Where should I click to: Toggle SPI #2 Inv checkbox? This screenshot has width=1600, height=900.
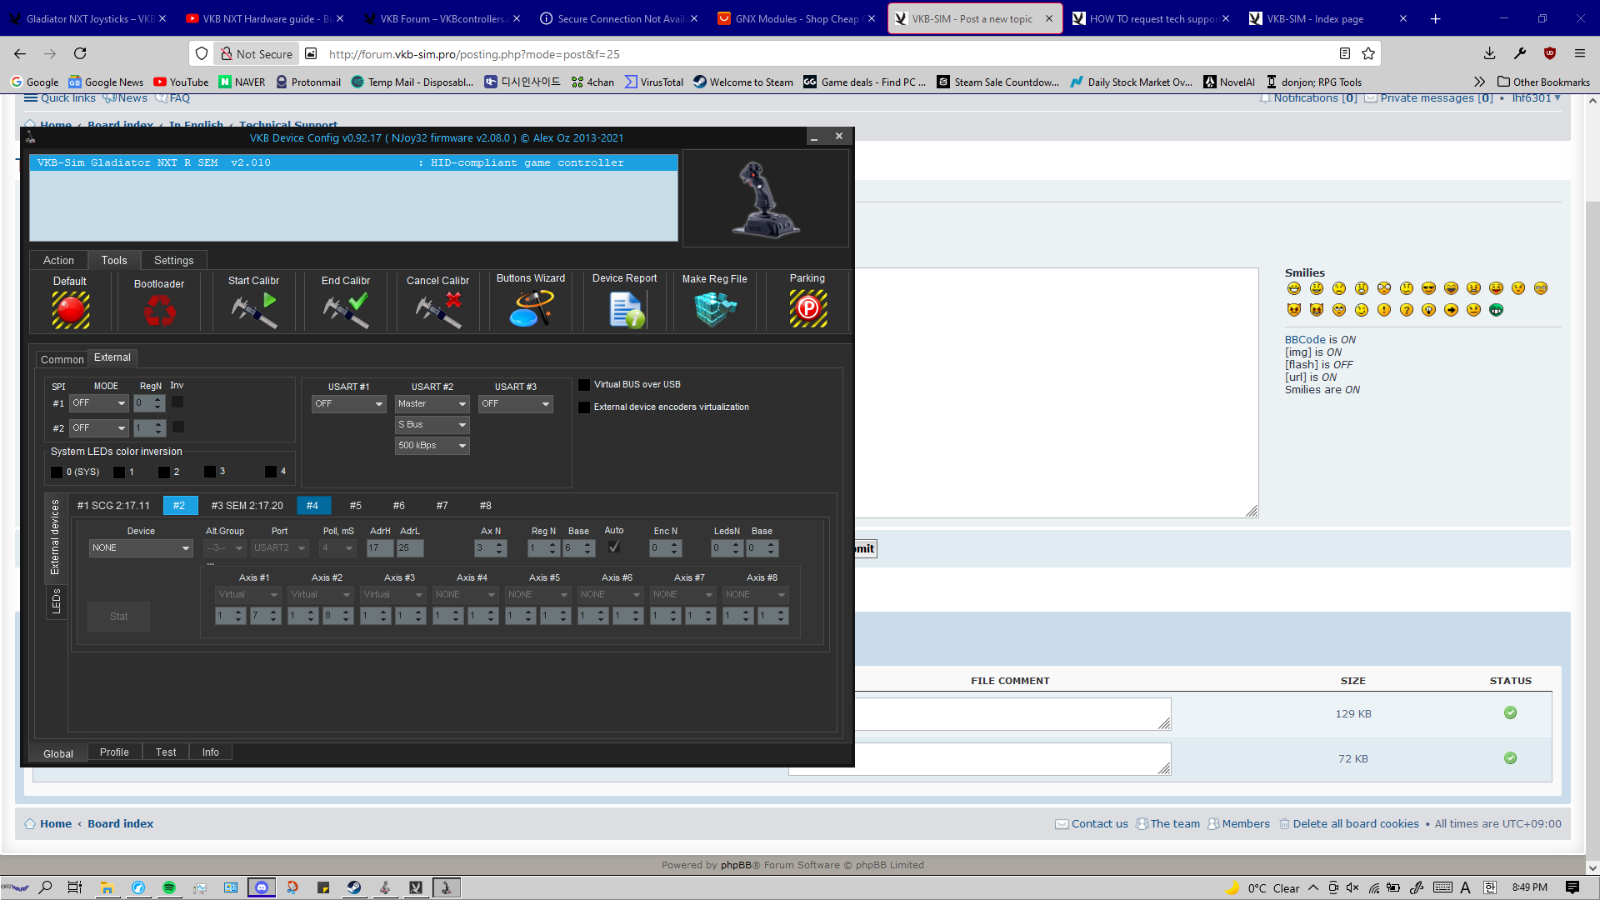[177, 427]
